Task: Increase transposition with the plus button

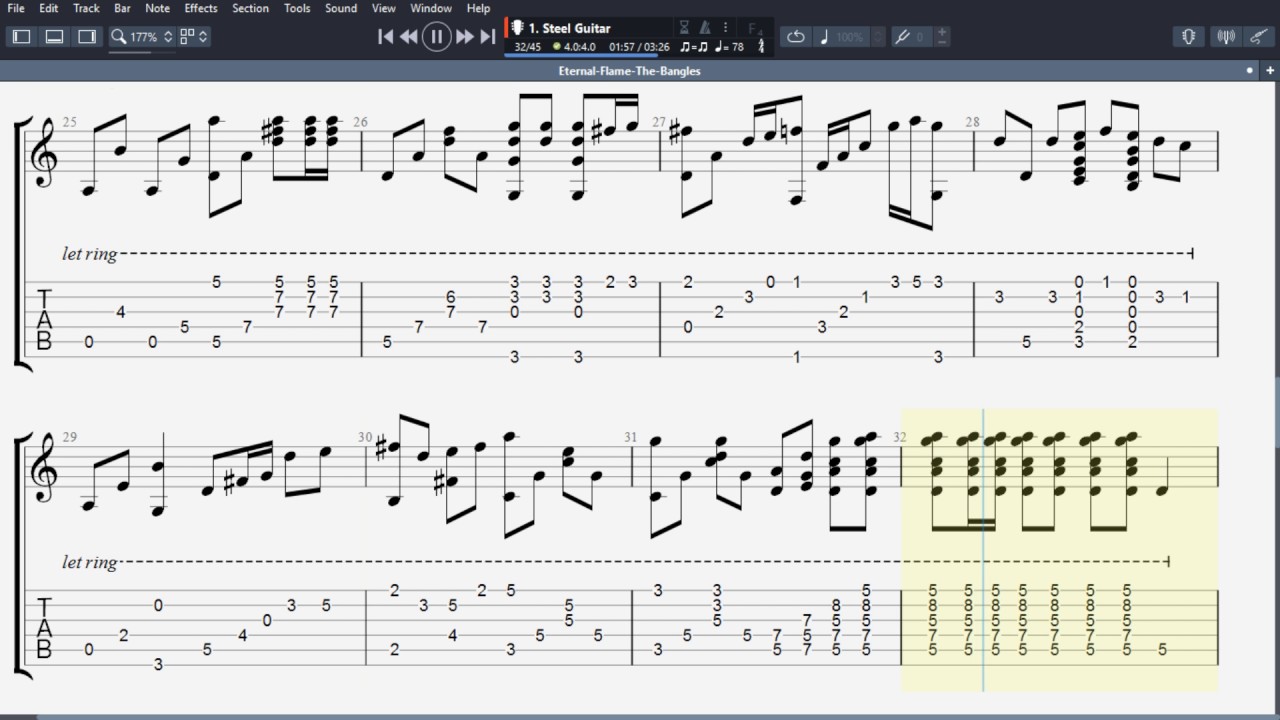Action: (x=942, y=33)
